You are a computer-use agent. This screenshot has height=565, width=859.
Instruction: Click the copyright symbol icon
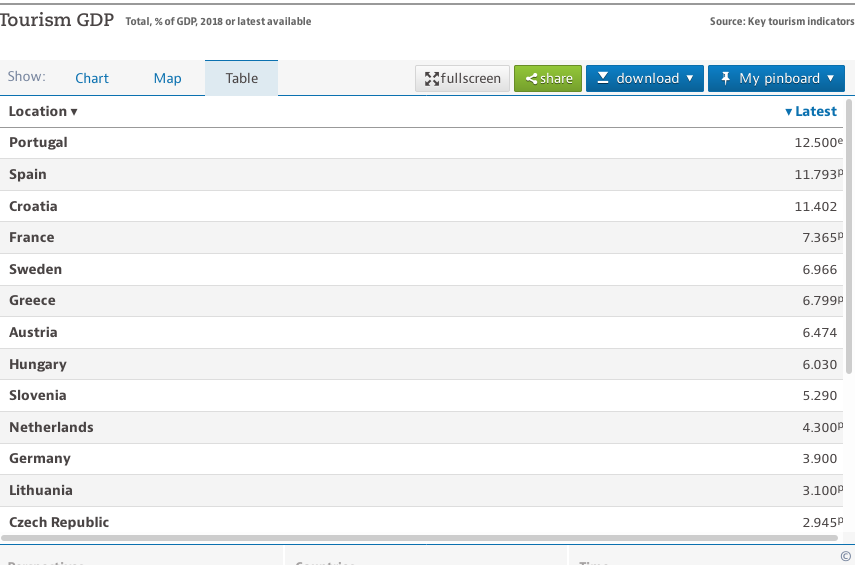click(x=846, y=556)
